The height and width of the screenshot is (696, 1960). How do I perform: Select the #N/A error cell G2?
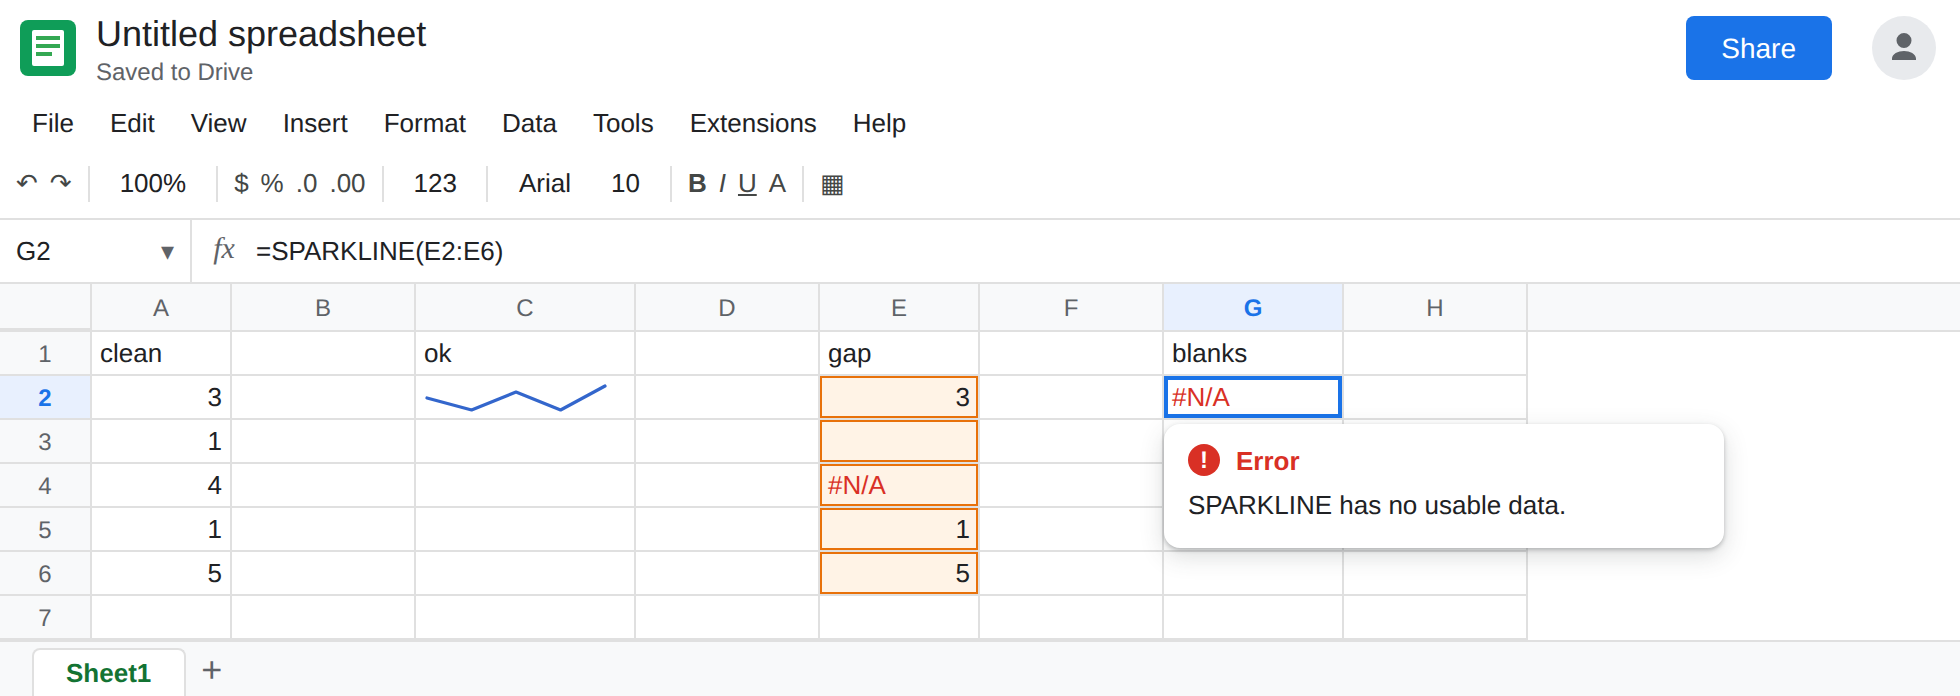coord(1253,398)
